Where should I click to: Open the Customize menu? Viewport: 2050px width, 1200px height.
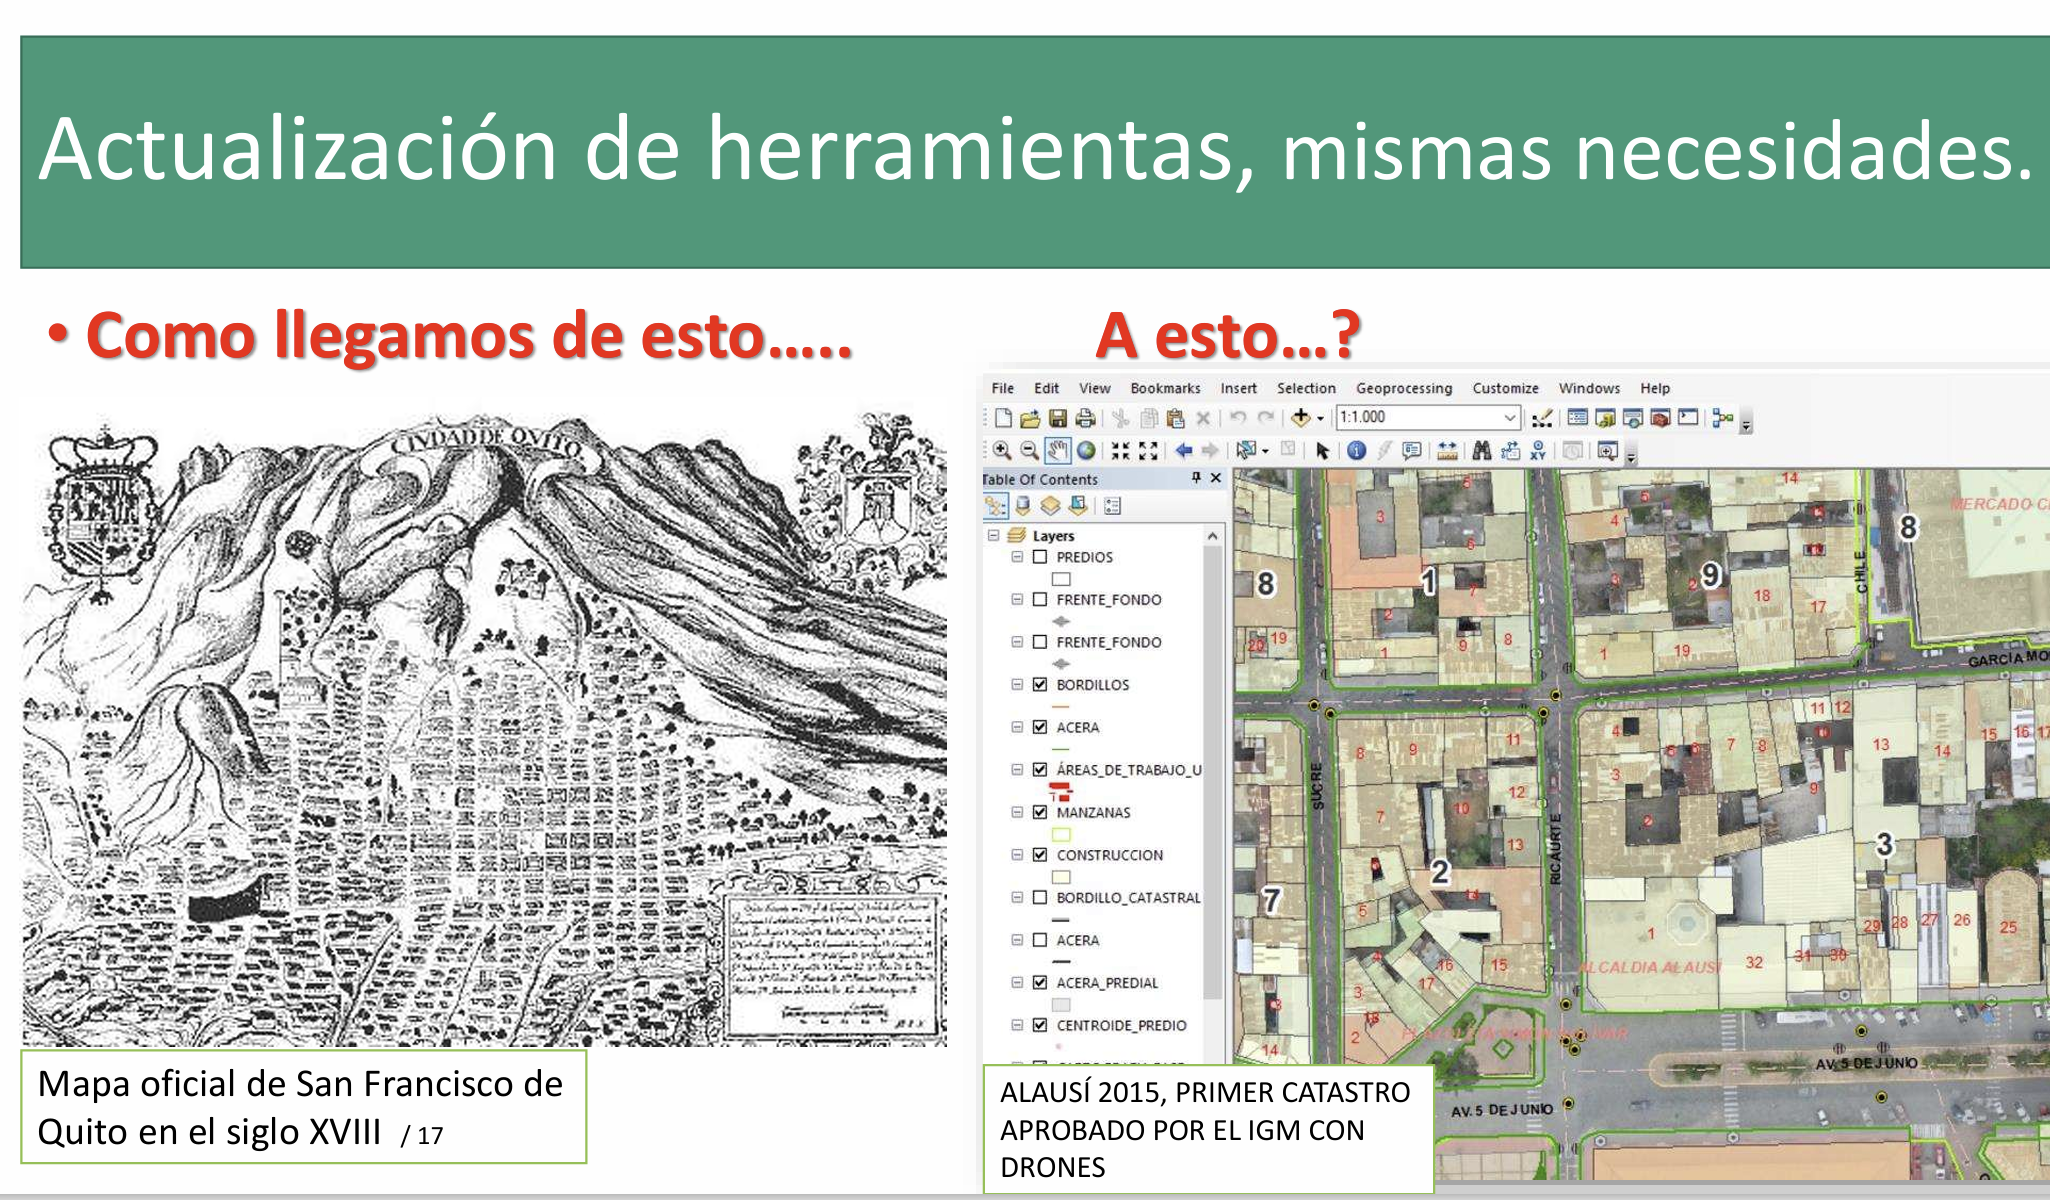1505,388
